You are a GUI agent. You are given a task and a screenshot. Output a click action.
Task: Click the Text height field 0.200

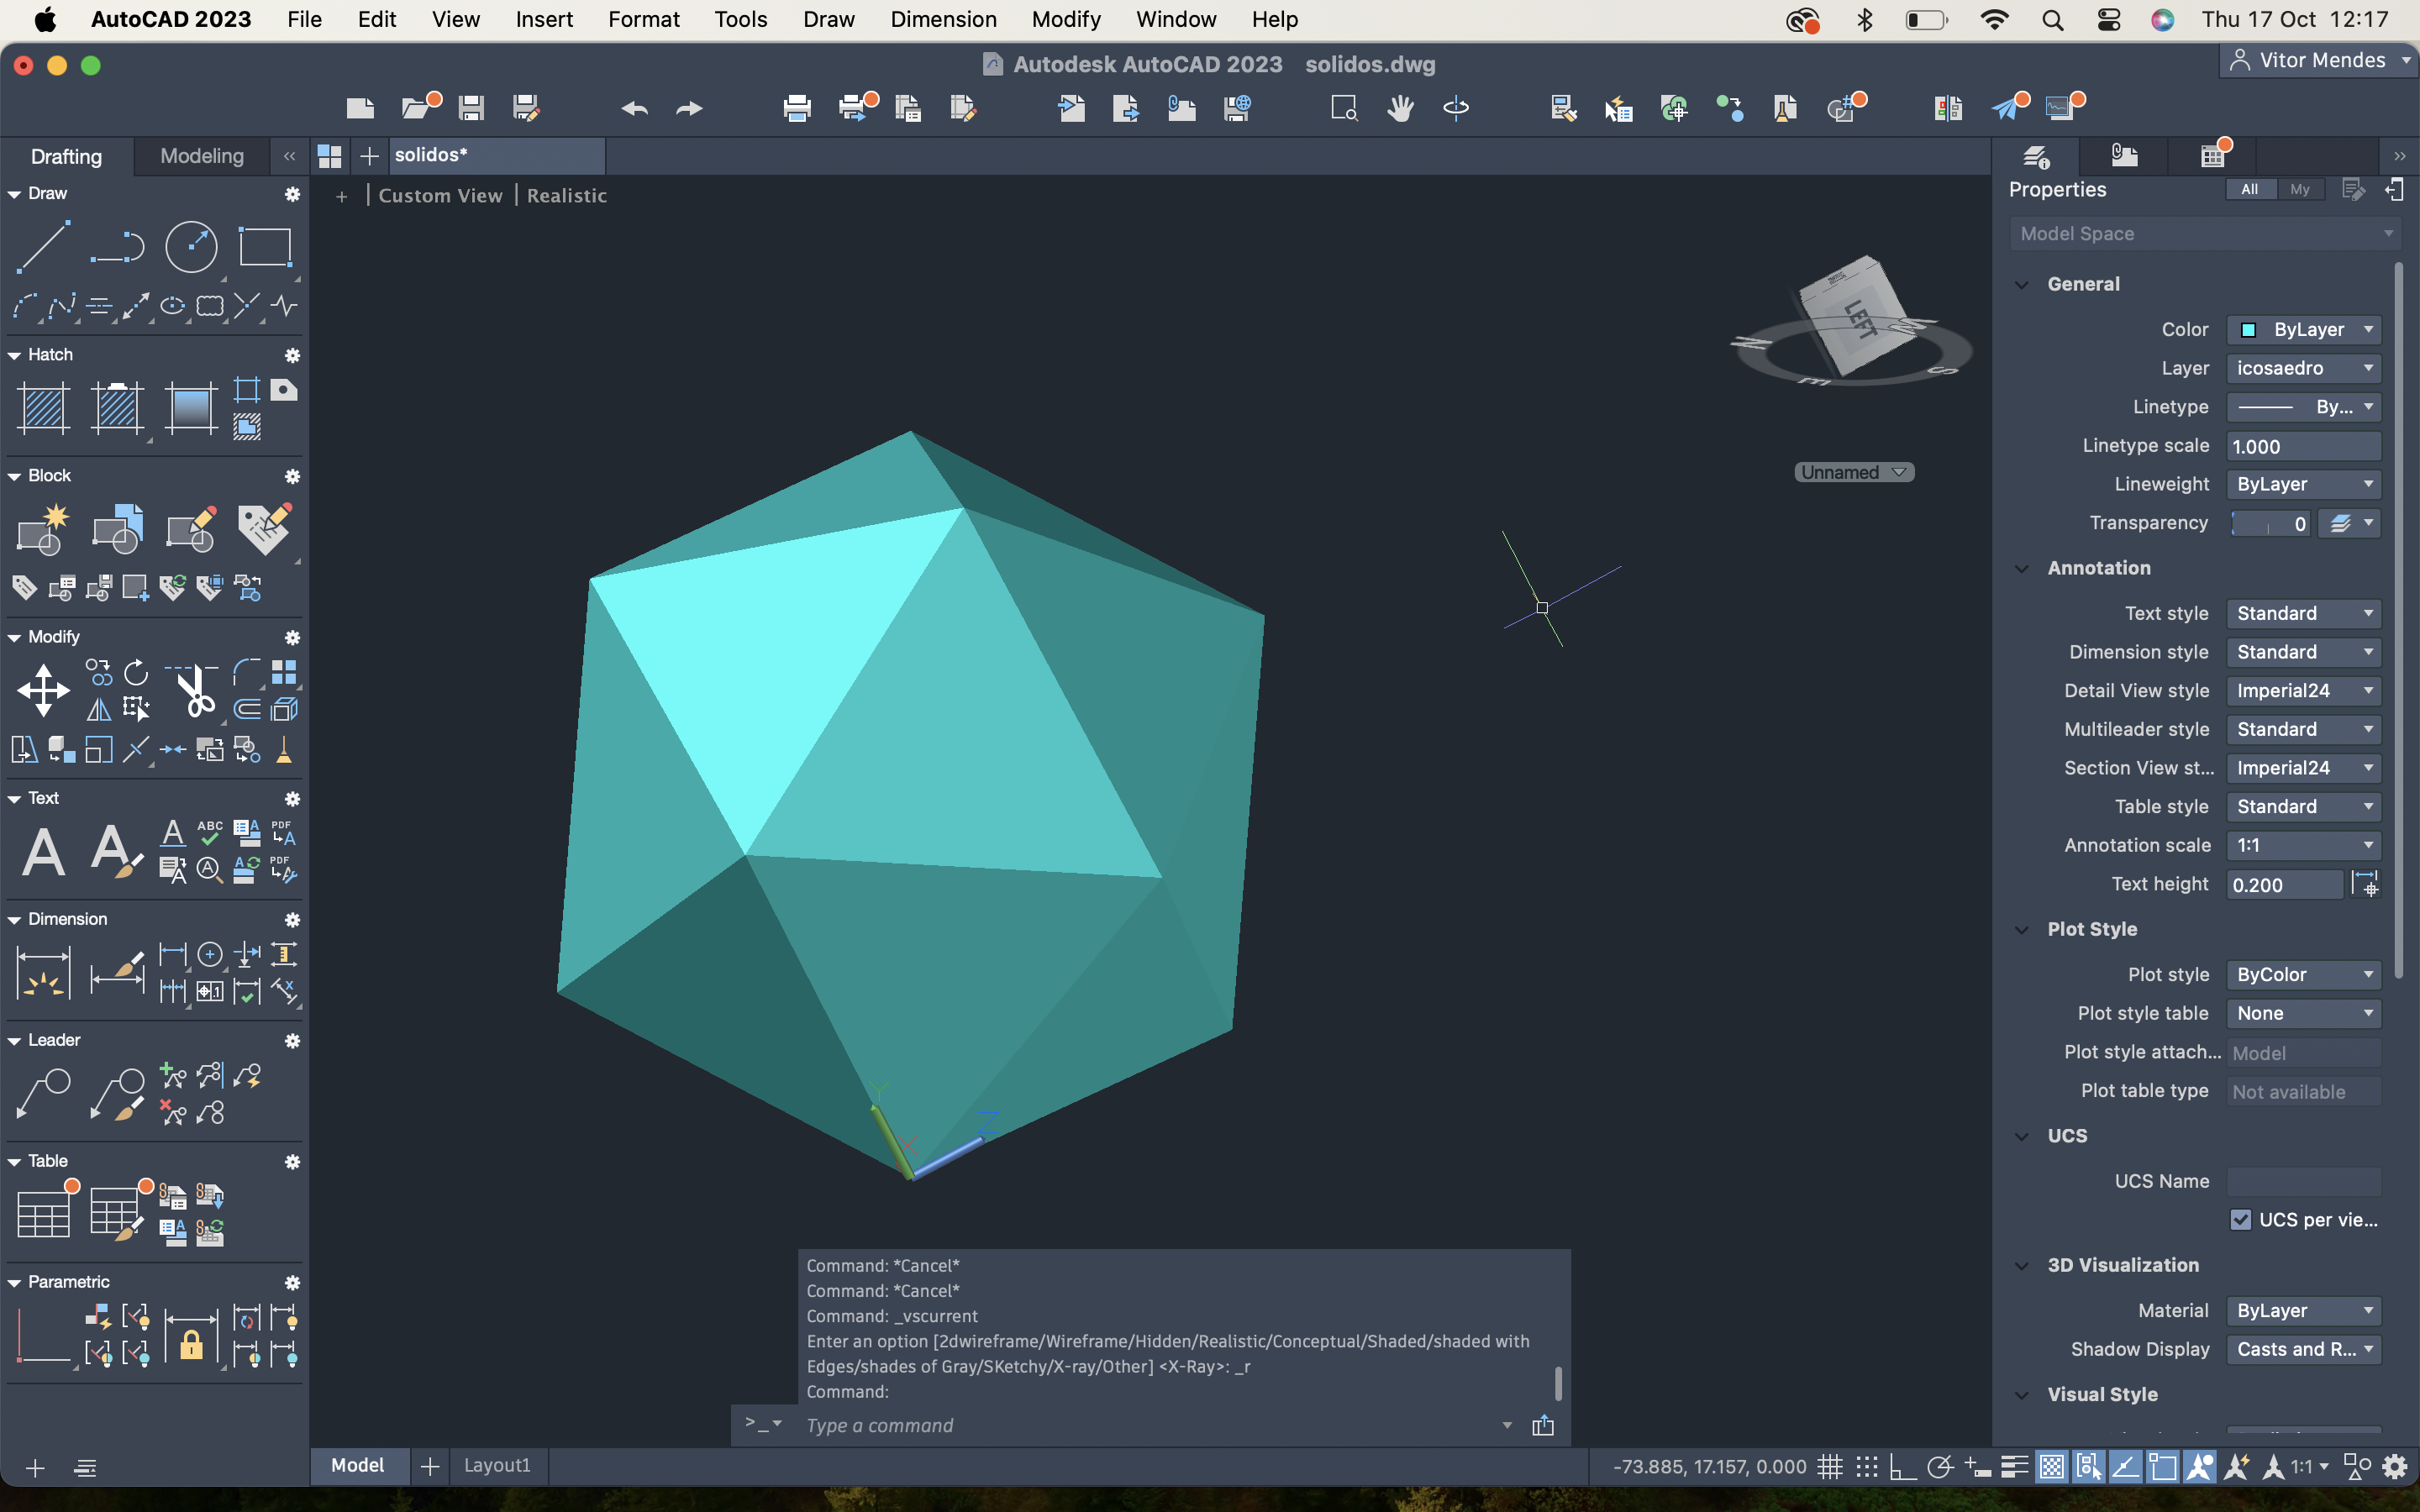[x=2284, y=885]
